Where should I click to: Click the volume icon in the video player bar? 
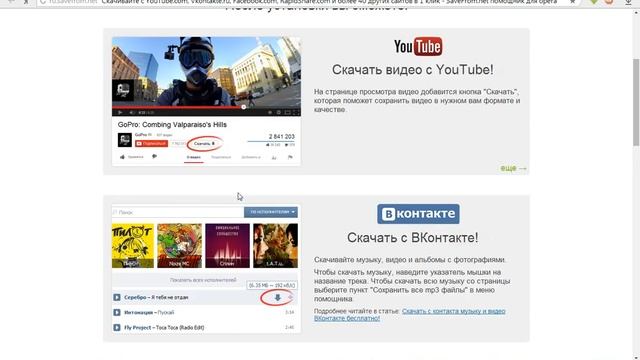pyautogui.click(x=131, y=112)
